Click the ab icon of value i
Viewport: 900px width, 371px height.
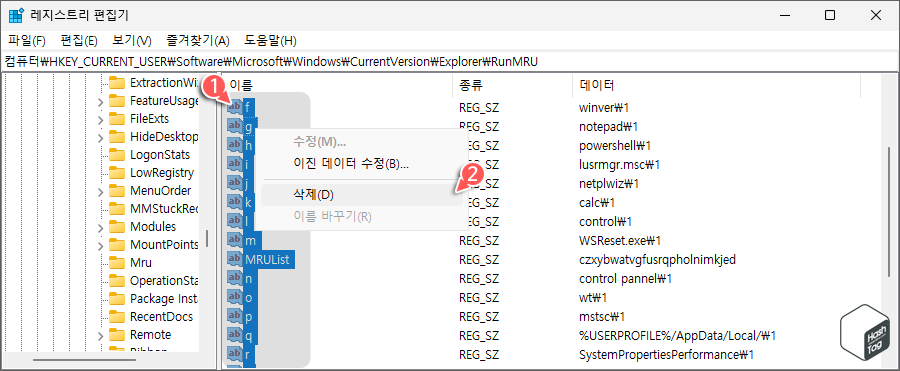coord(234,164)
